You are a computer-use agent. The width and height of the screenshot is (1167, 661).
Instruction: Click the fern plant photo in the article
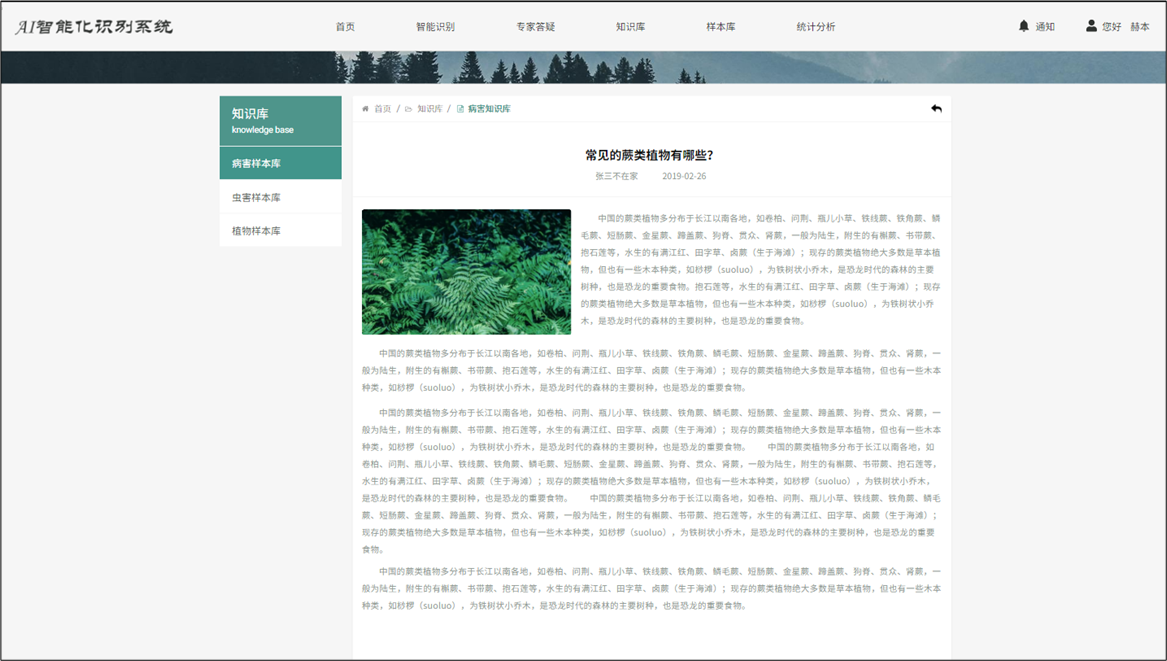(466, 271)
